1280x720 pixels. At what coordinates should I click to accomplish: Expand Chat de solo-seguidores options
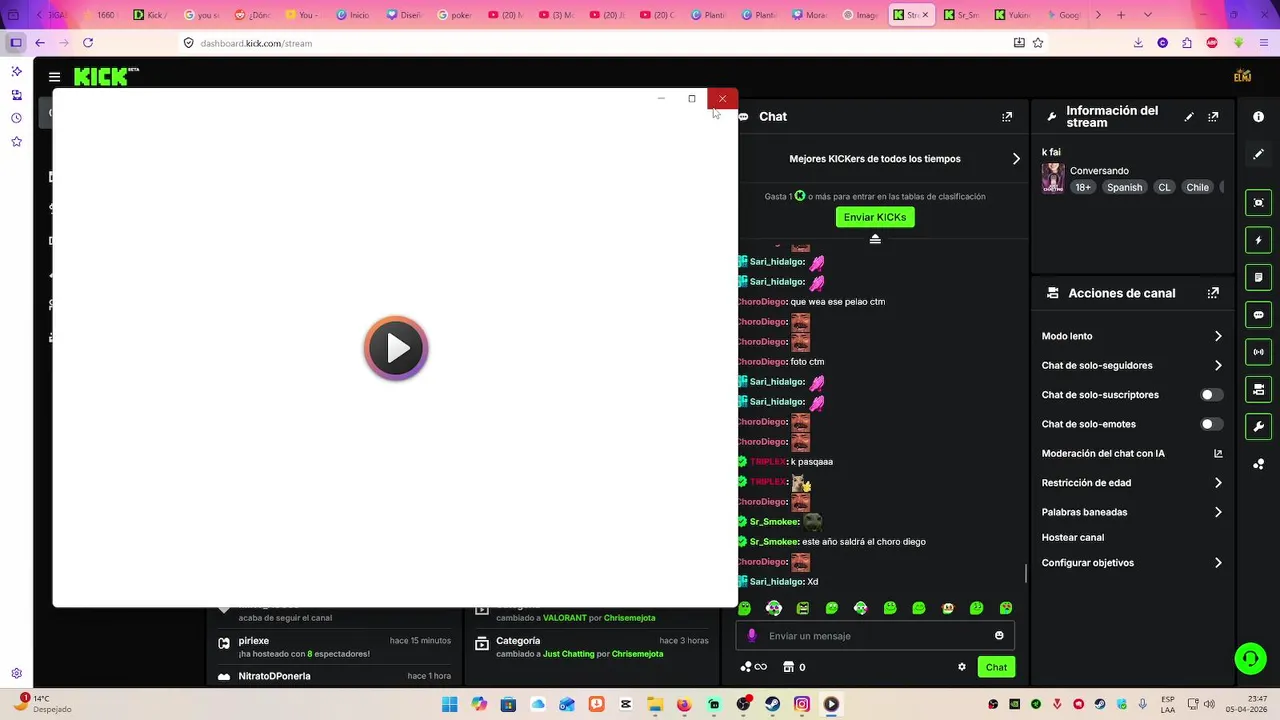[x=1218, y=366]
